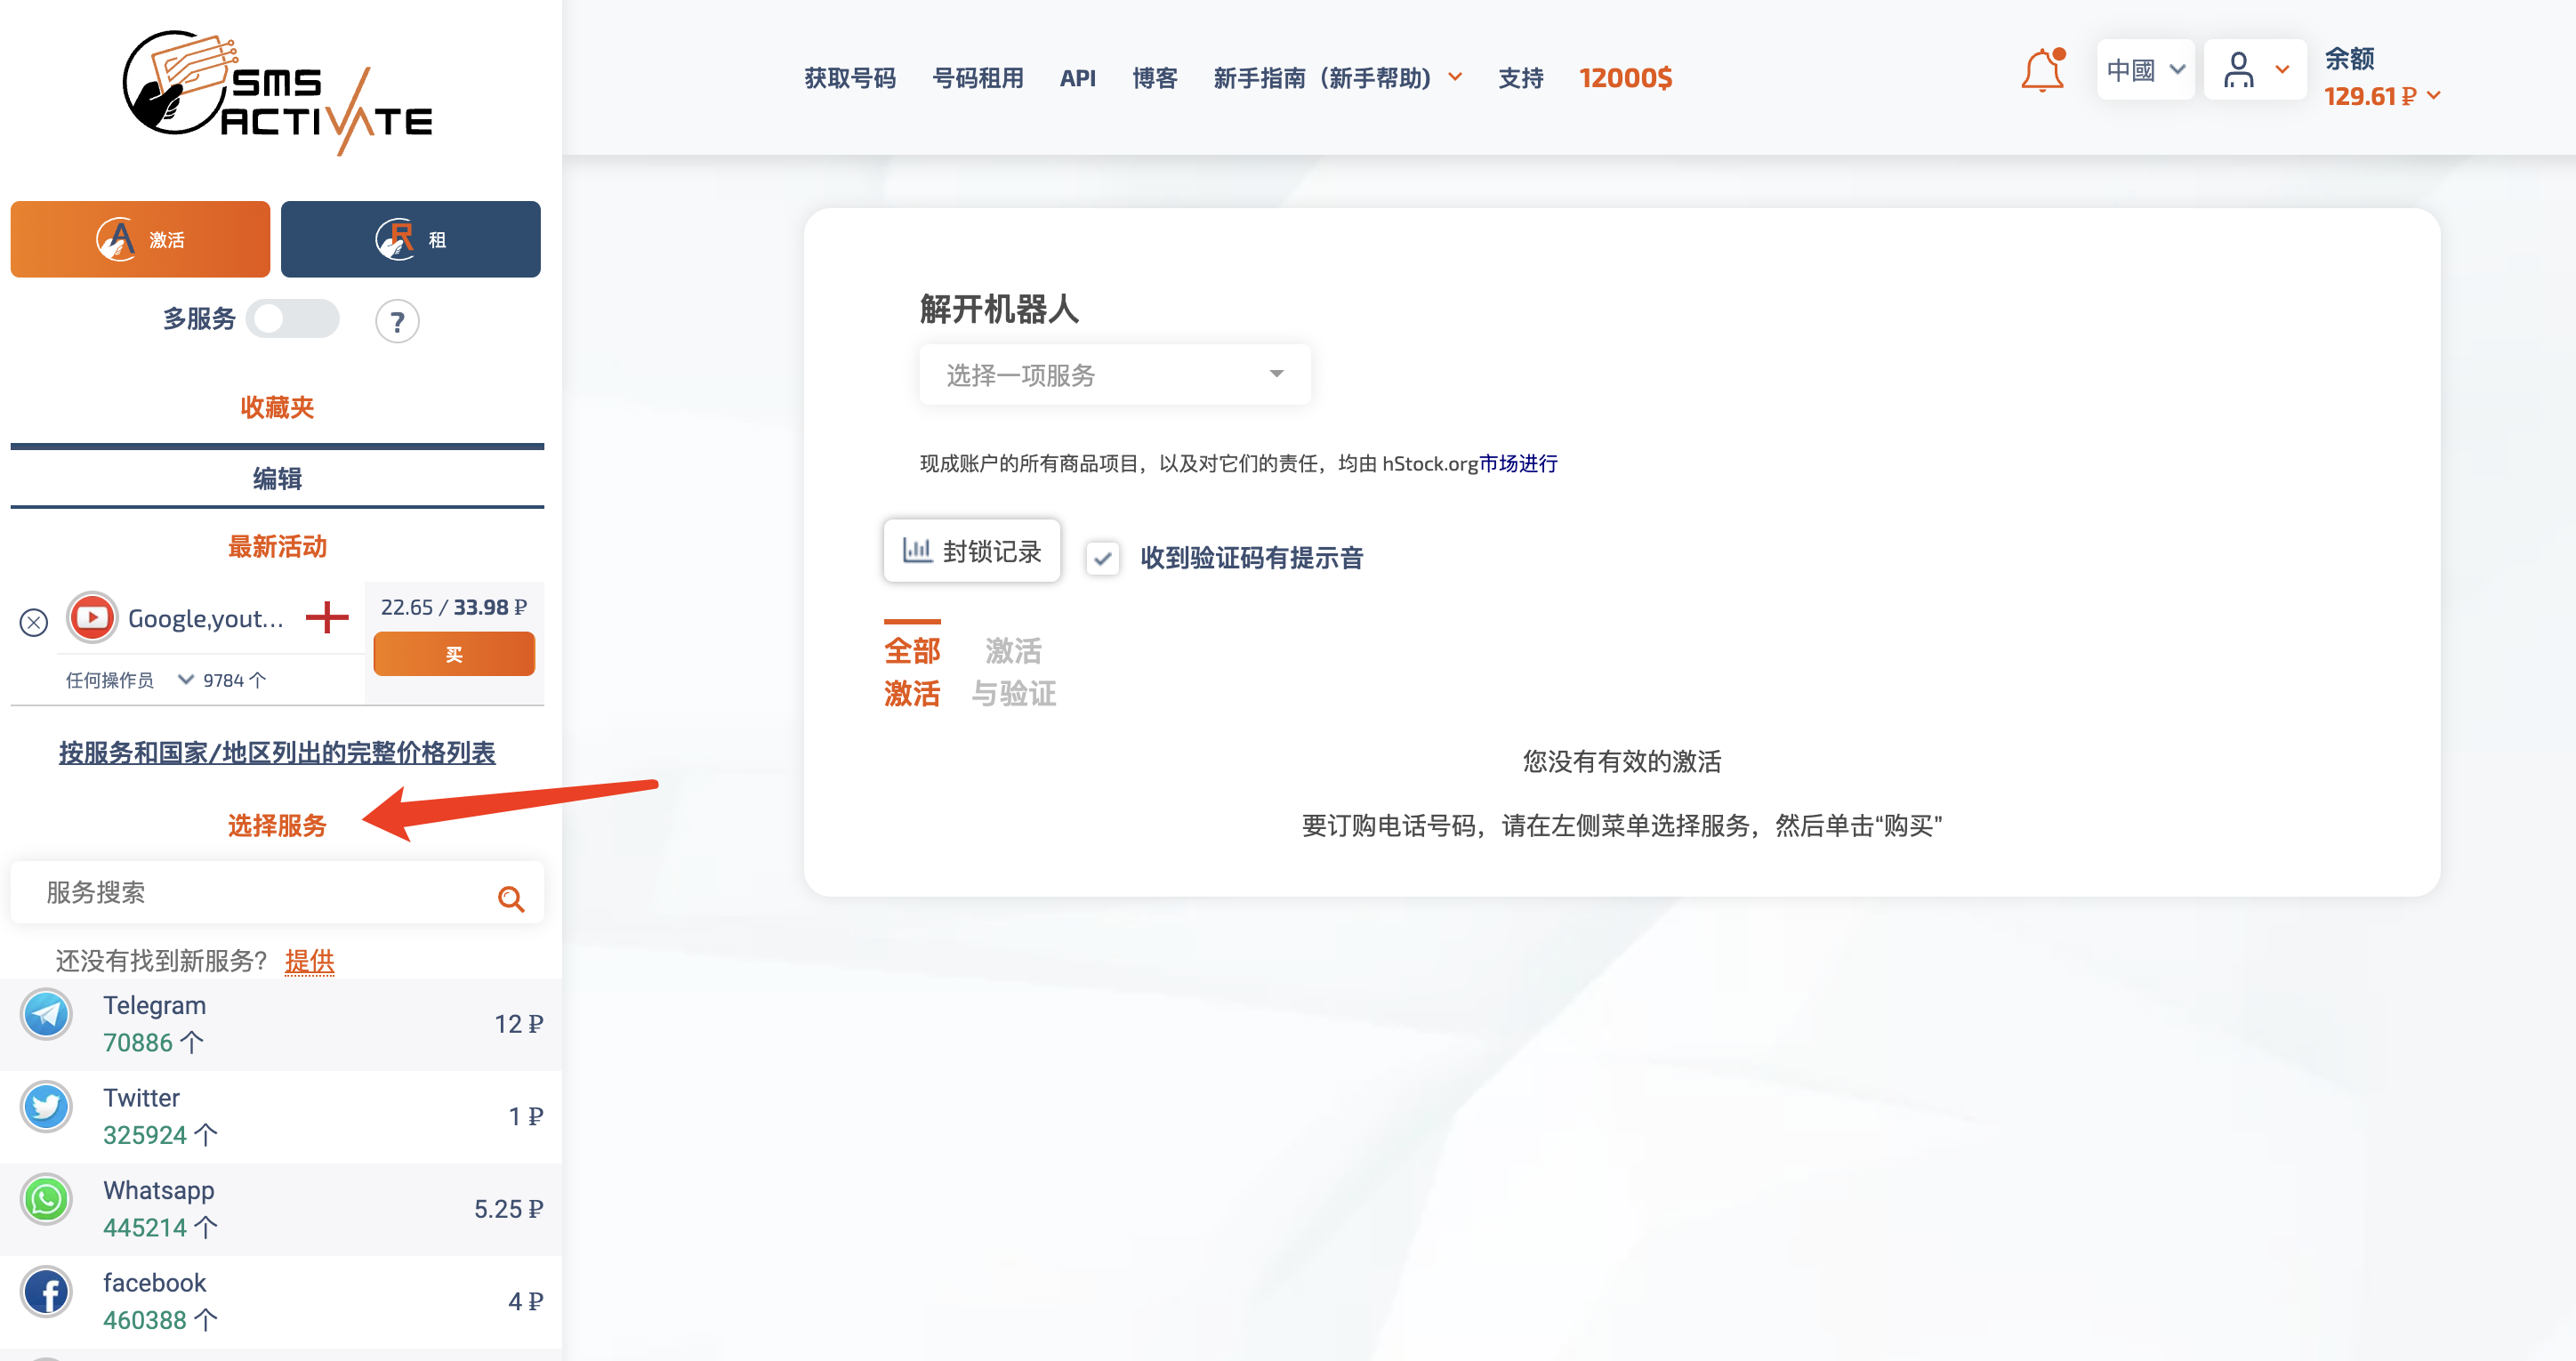Switch to the 激活 mode tab
This screenshot has width=2576, height=1361.
click(x=140, y=239)
